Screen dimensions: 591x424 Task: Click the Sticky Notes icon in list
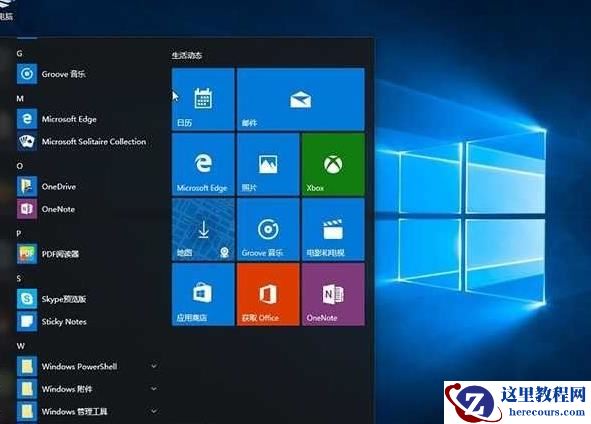(x=27, y=321)
